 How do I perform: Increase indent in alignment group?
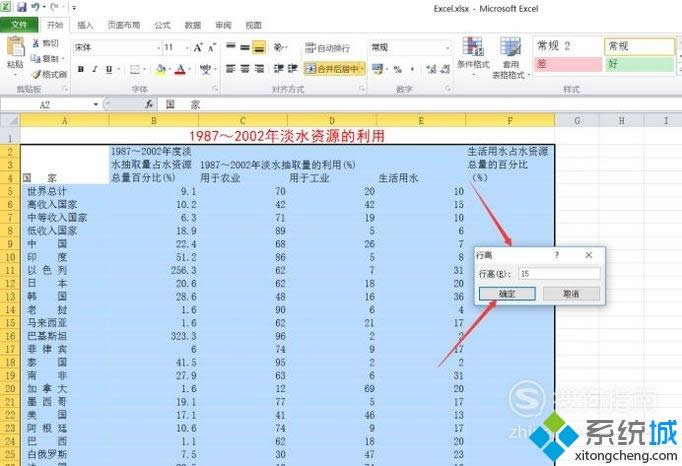coord(292,69)
